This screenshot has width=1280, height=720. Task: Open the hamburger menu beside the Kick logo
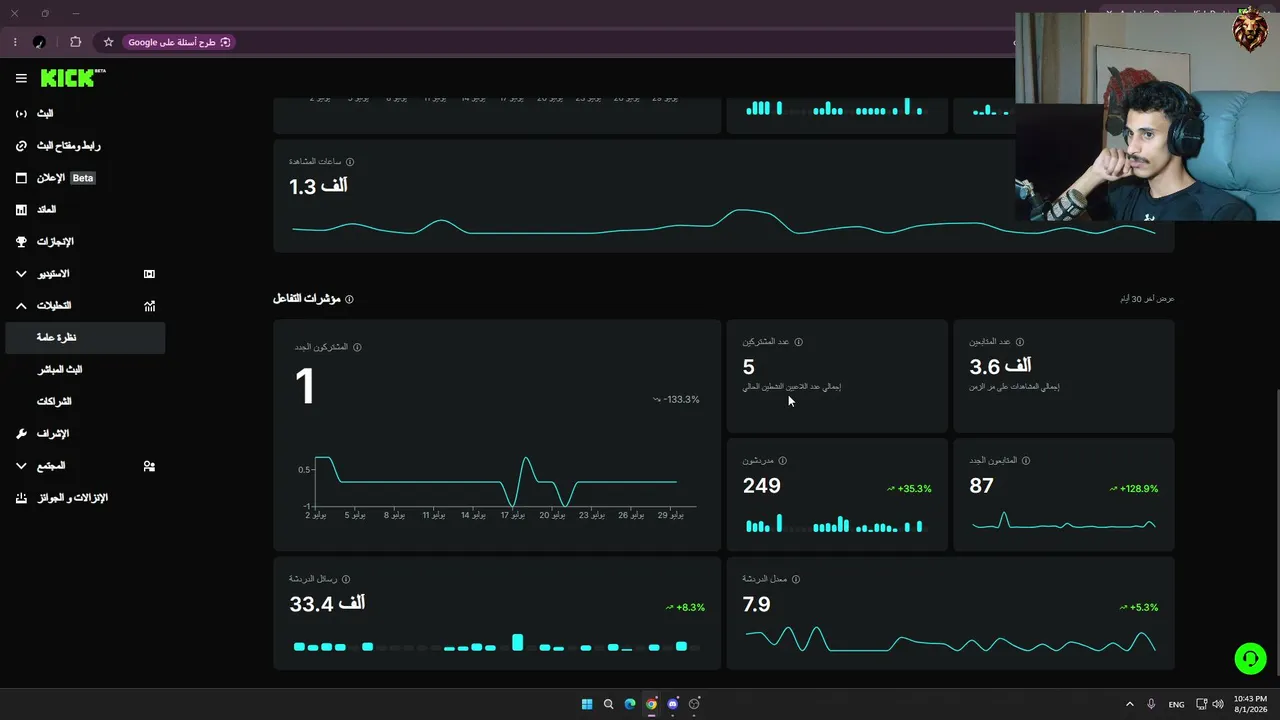[x=21, y=78]
